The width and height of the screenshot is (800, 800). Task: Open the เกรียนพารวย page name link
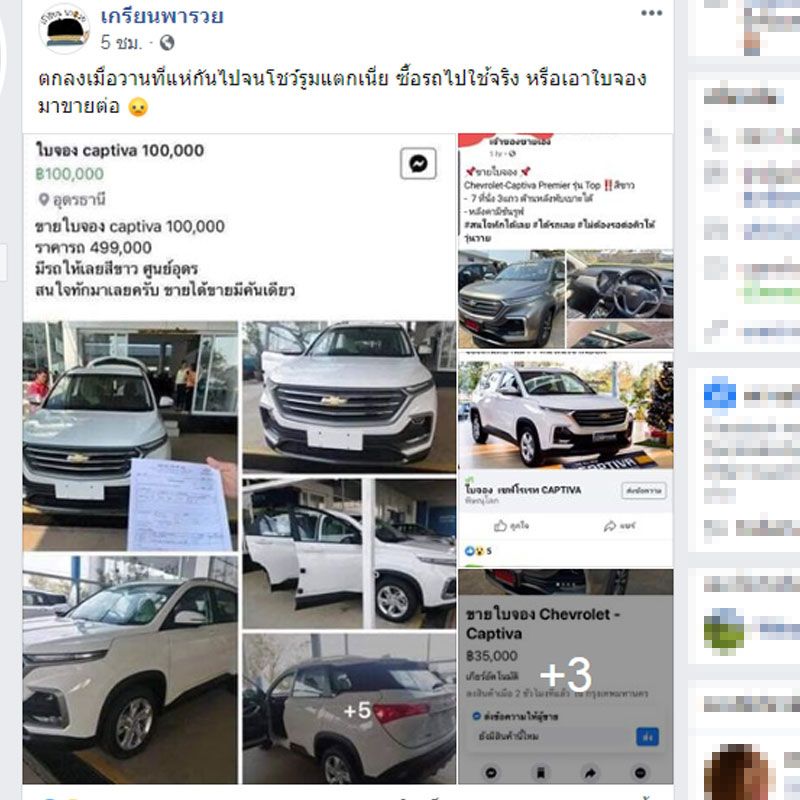coord(162,16)
